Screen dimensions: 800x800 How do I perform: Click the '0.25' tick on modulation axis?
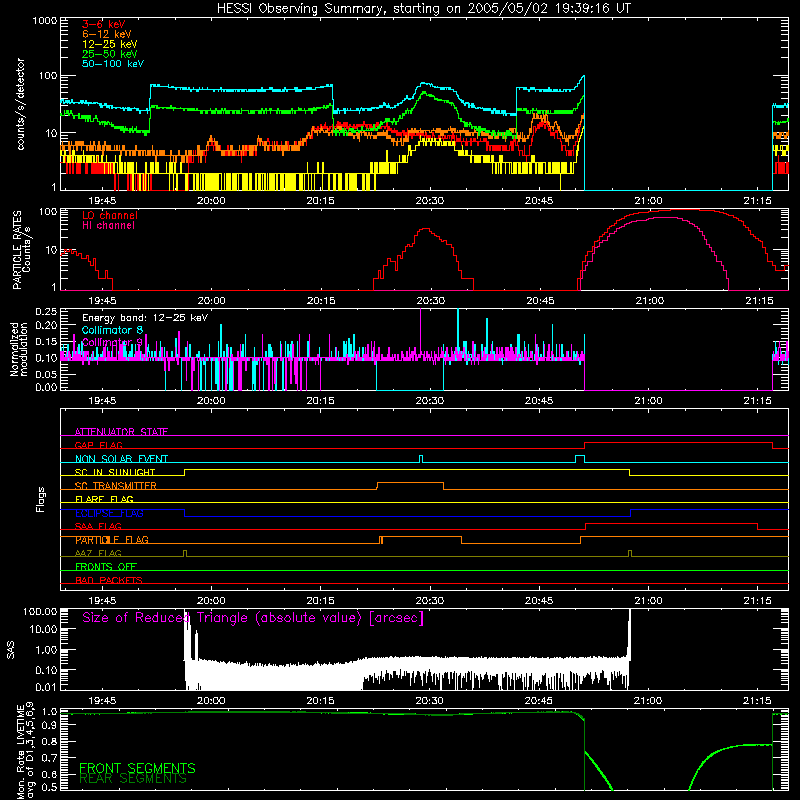pos(46,311)
